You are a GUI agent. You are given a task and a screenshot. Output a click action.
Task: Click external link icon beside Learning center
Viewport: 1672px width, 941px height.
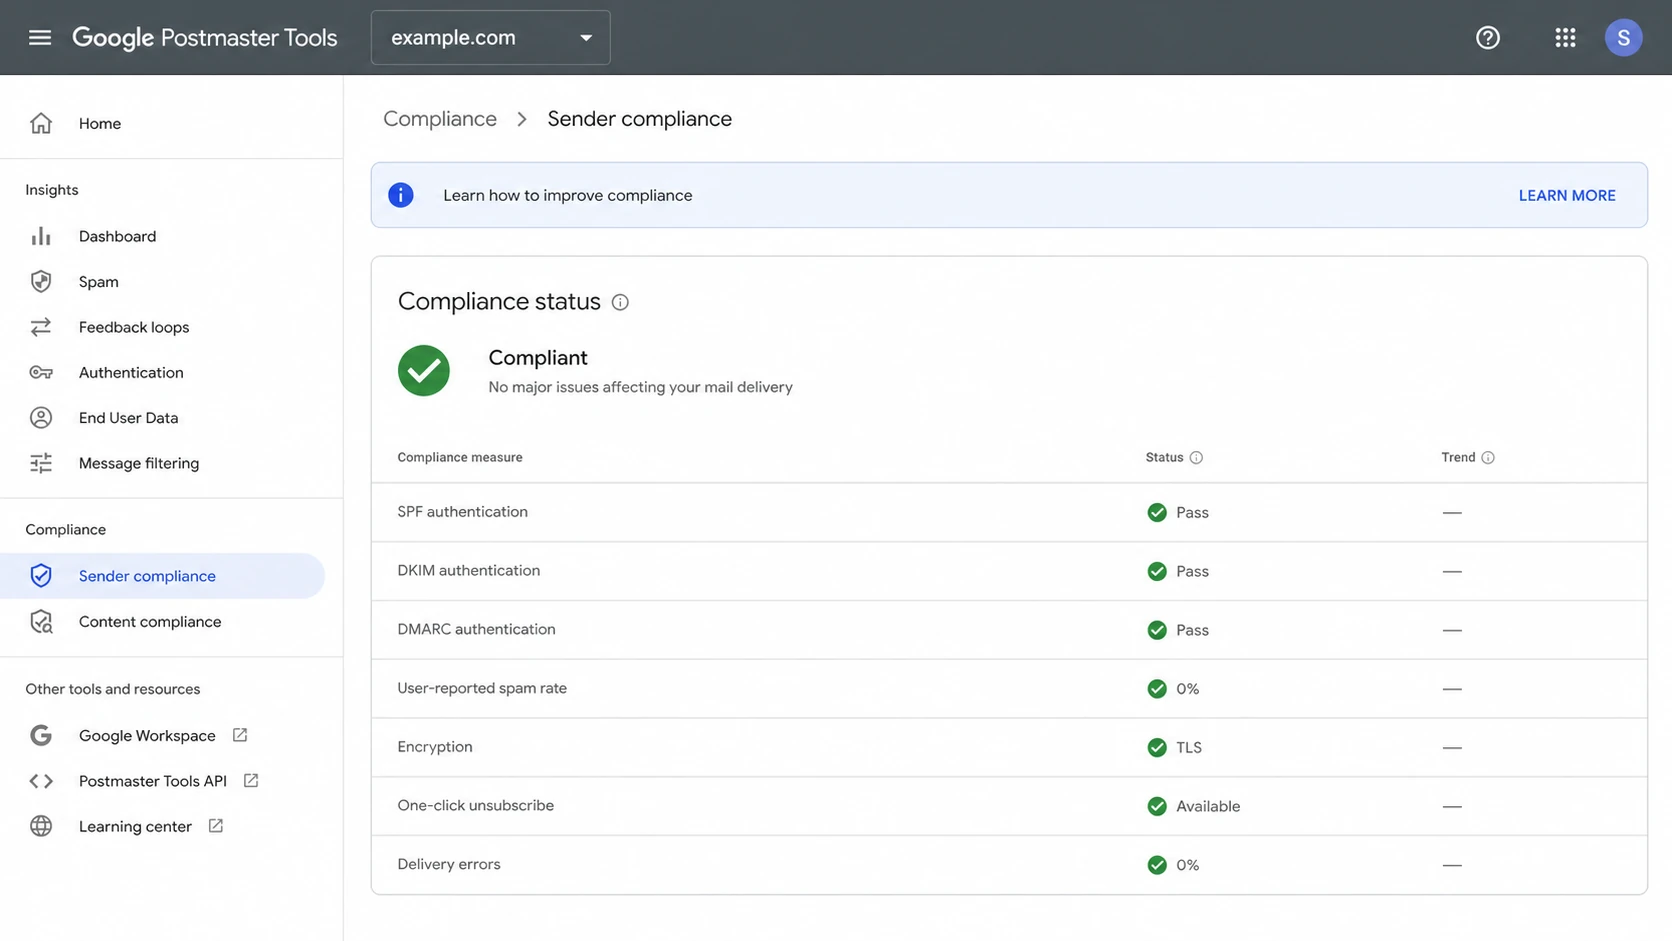click(216, 826)
